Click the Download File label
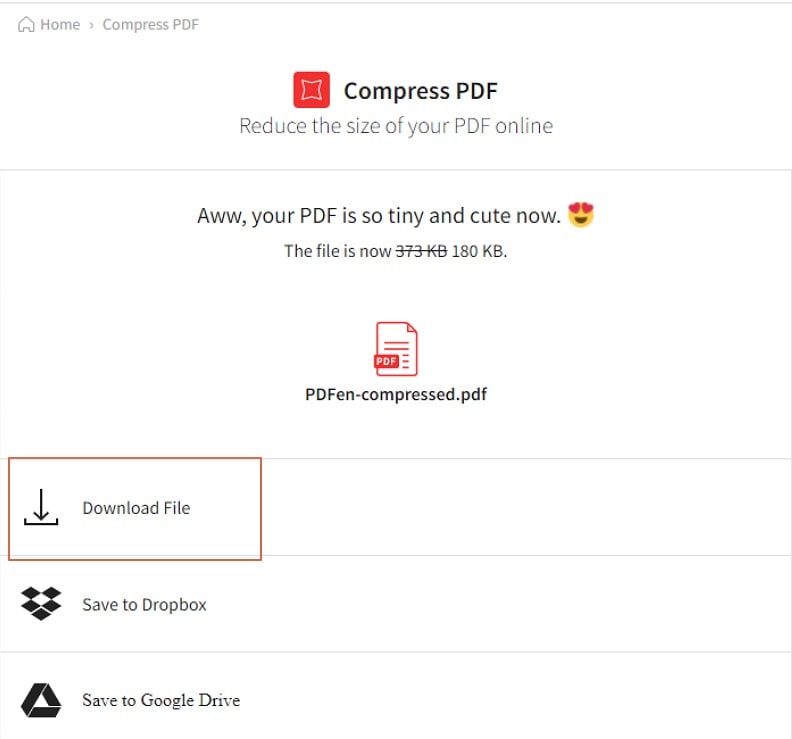Image resolution: width=792 pixels, height=739 pixels. 136,508
